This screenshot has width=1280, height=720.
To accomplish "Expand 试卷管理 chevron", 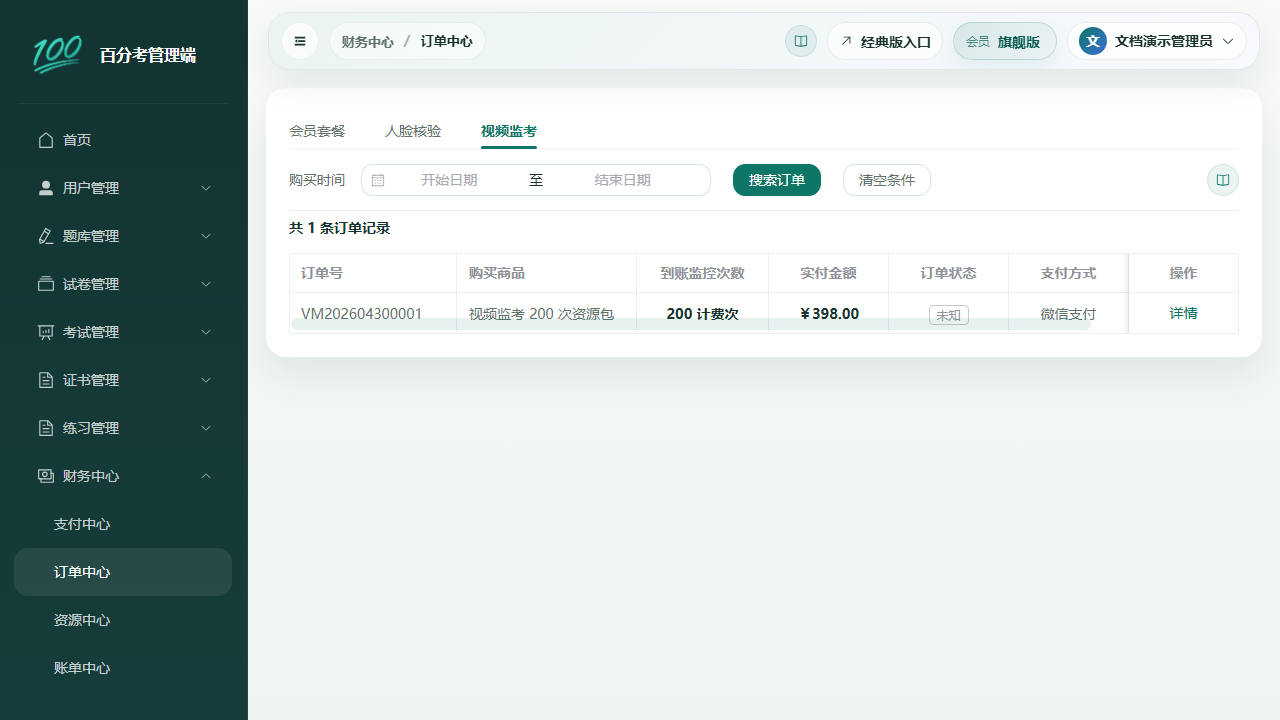I will pos(206,284).
